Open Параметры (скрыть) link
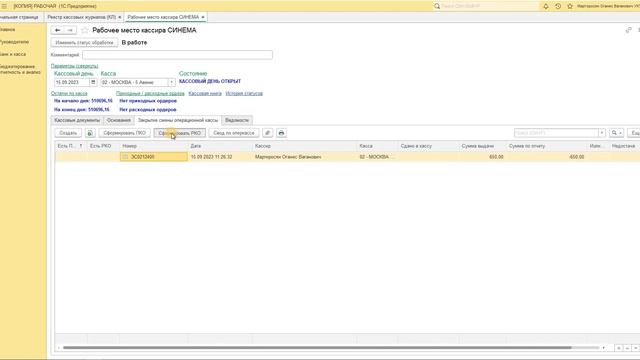The image size is (640, 360). click(x=75, y=66)
